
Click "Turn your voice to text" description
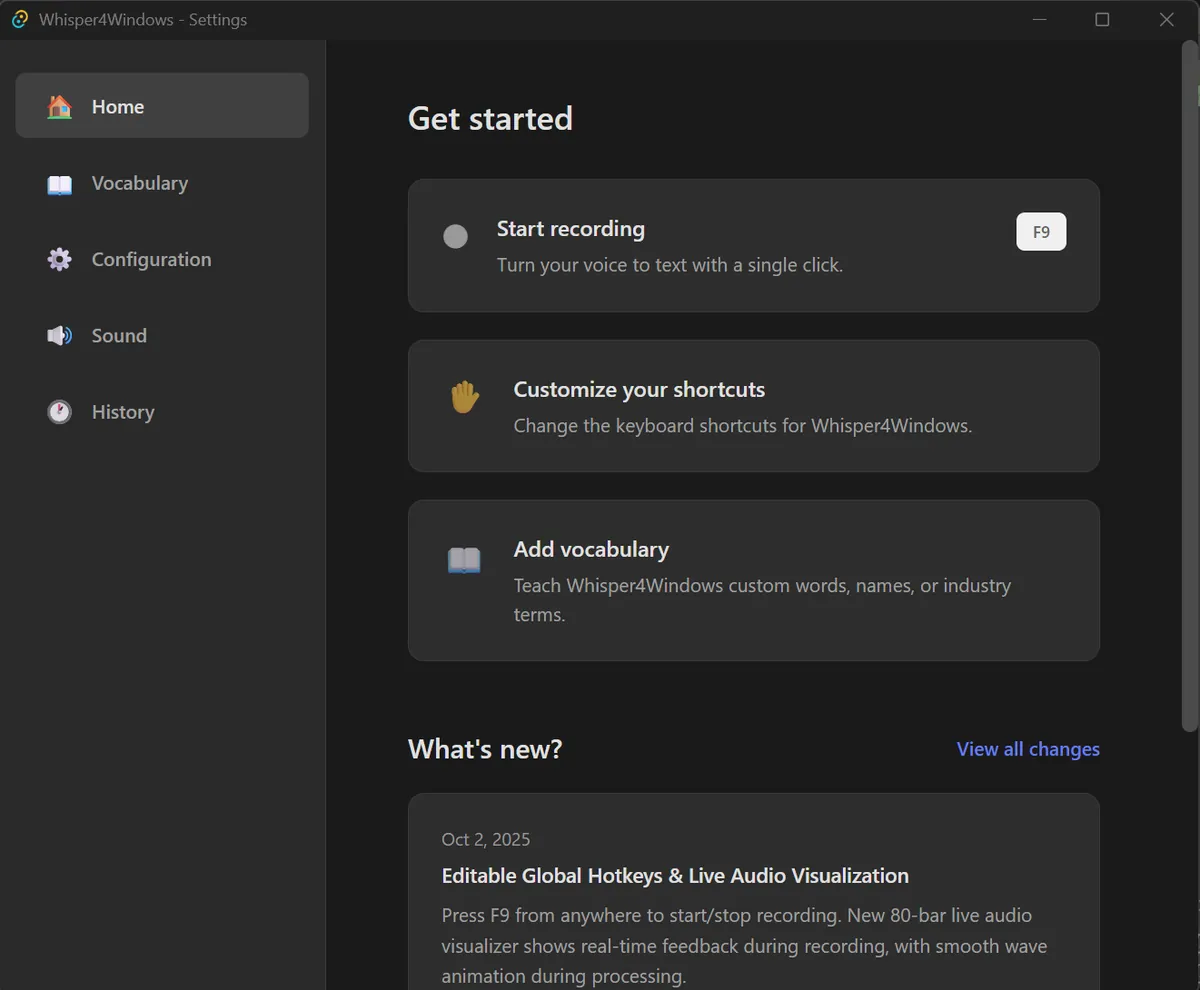tap(670, 265)
